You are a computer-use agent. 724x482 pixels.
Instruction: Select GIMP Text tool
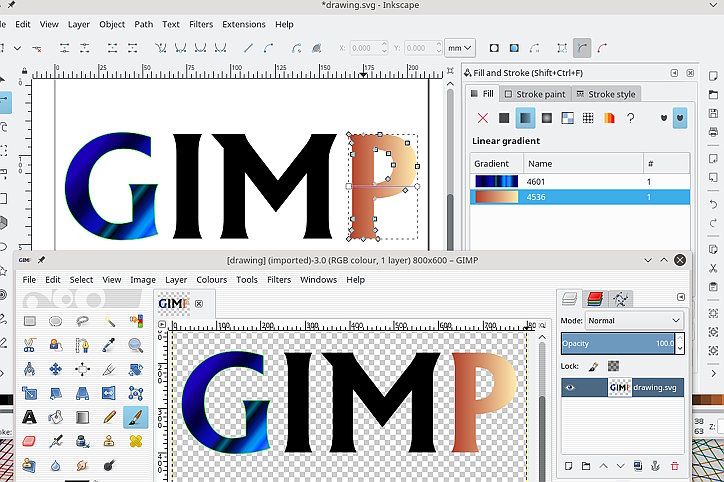point(30,417)
